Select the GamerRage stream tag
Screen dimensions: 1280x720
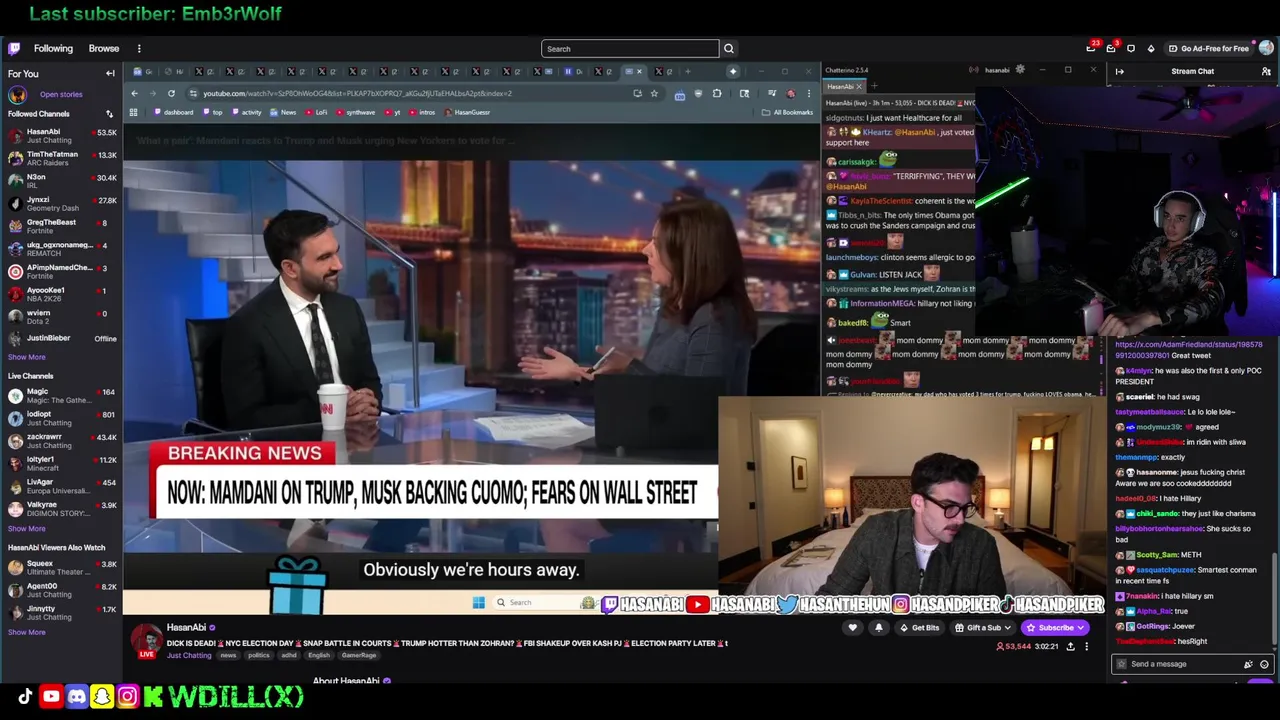pyautogui.click(x=359, y=655)
